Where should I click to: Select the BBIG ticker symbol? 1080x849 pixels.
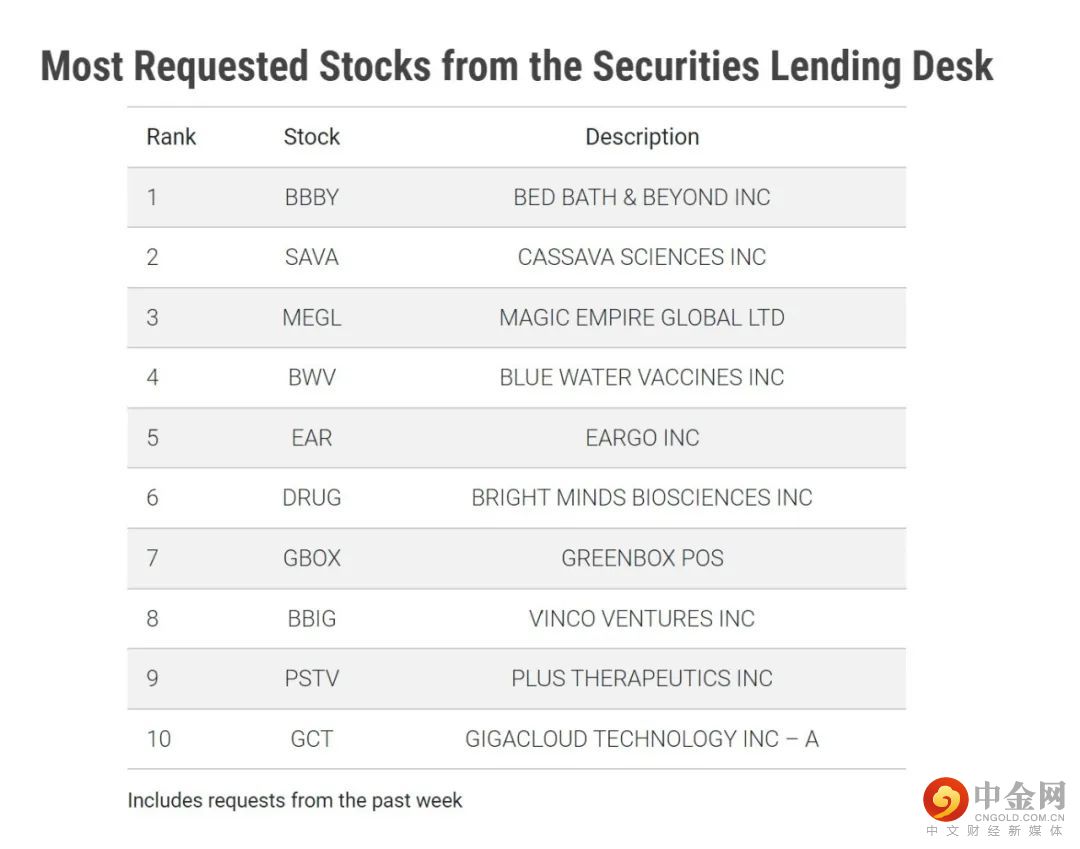311,619
